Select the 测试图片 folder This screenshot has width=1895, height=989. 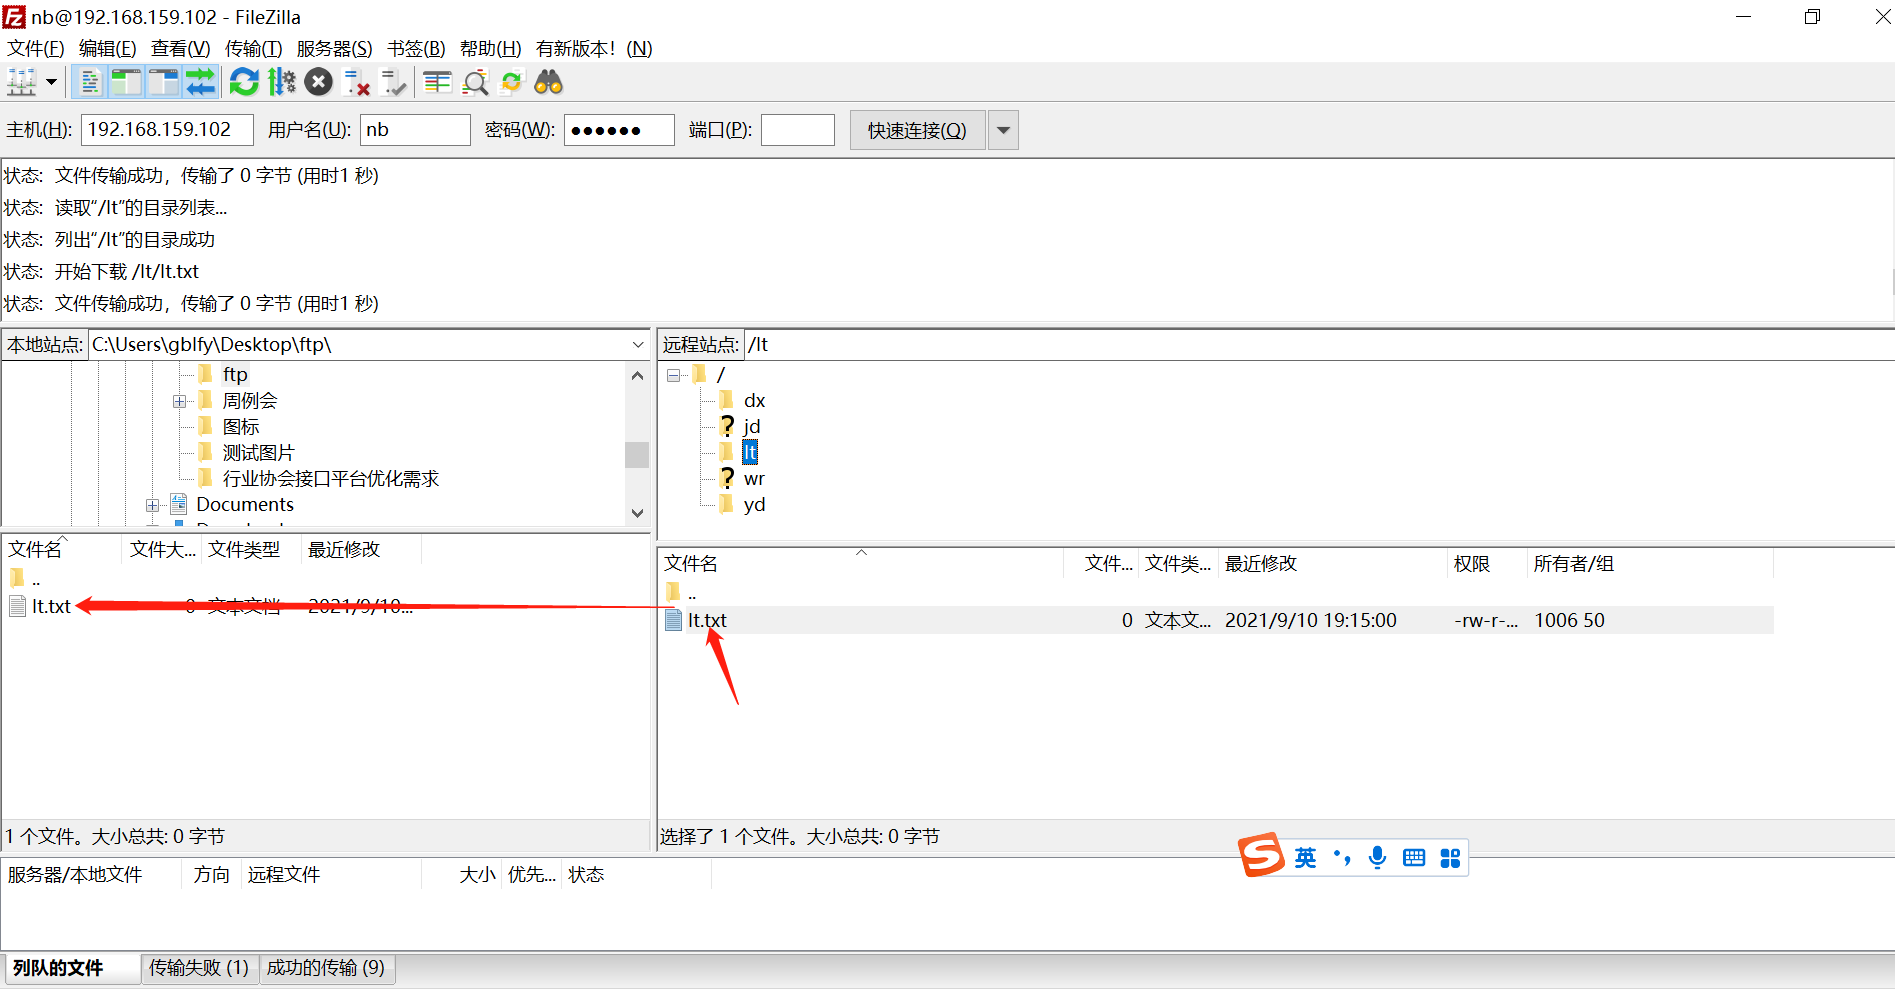coord(258,453)
